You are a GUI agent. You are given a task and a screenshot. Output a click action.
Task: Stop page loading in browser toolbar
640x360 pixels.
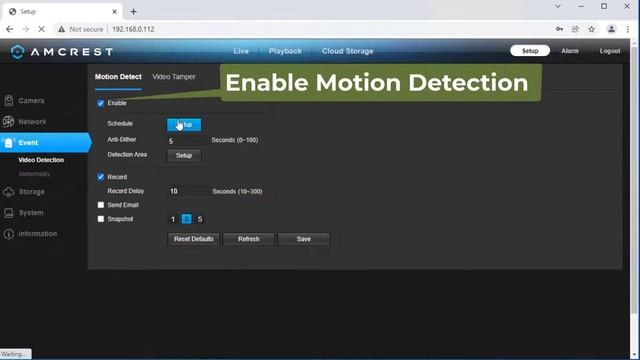click(41, 29)
